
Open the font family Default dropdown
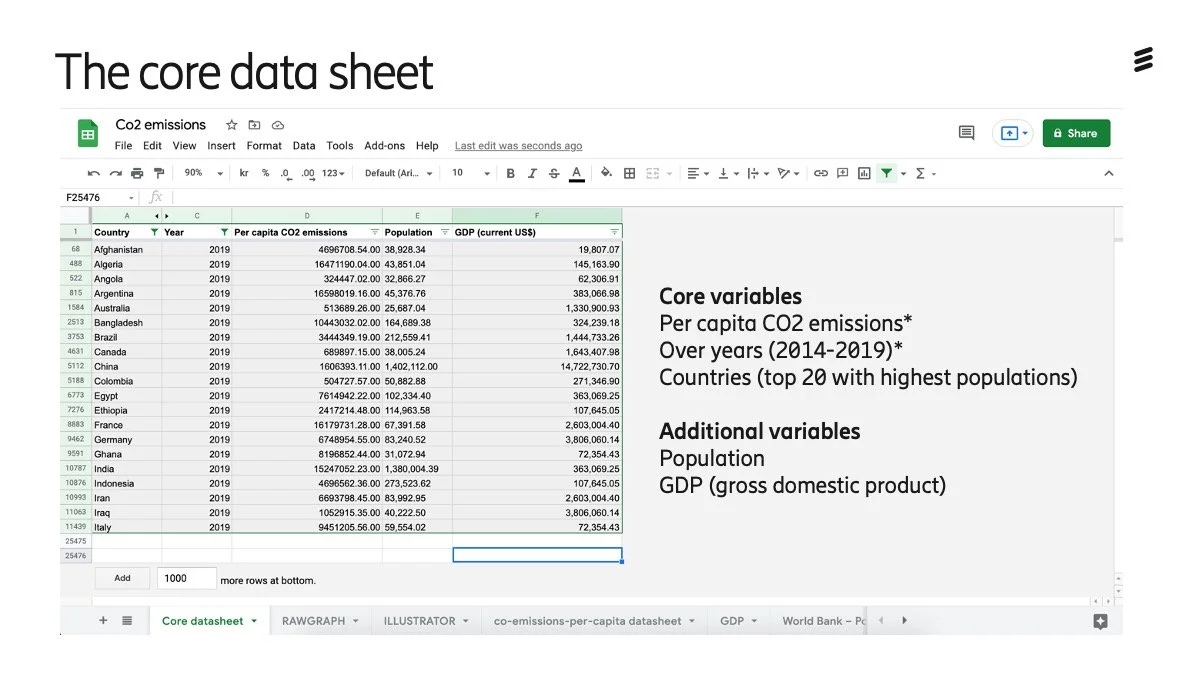[x=399, y=173]
